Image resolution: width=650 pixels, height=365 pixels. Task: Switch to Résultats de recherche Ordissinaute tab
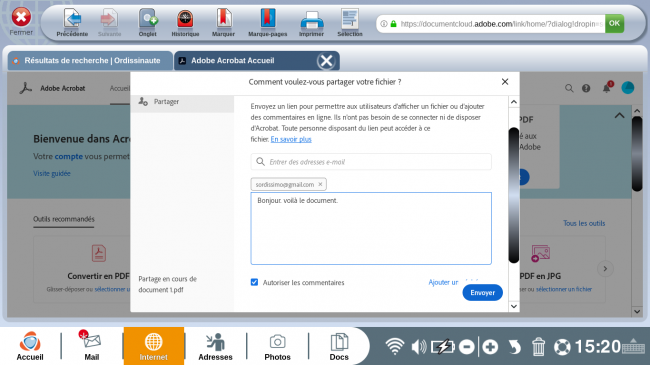pyautogui.click(x=90, y=61)
